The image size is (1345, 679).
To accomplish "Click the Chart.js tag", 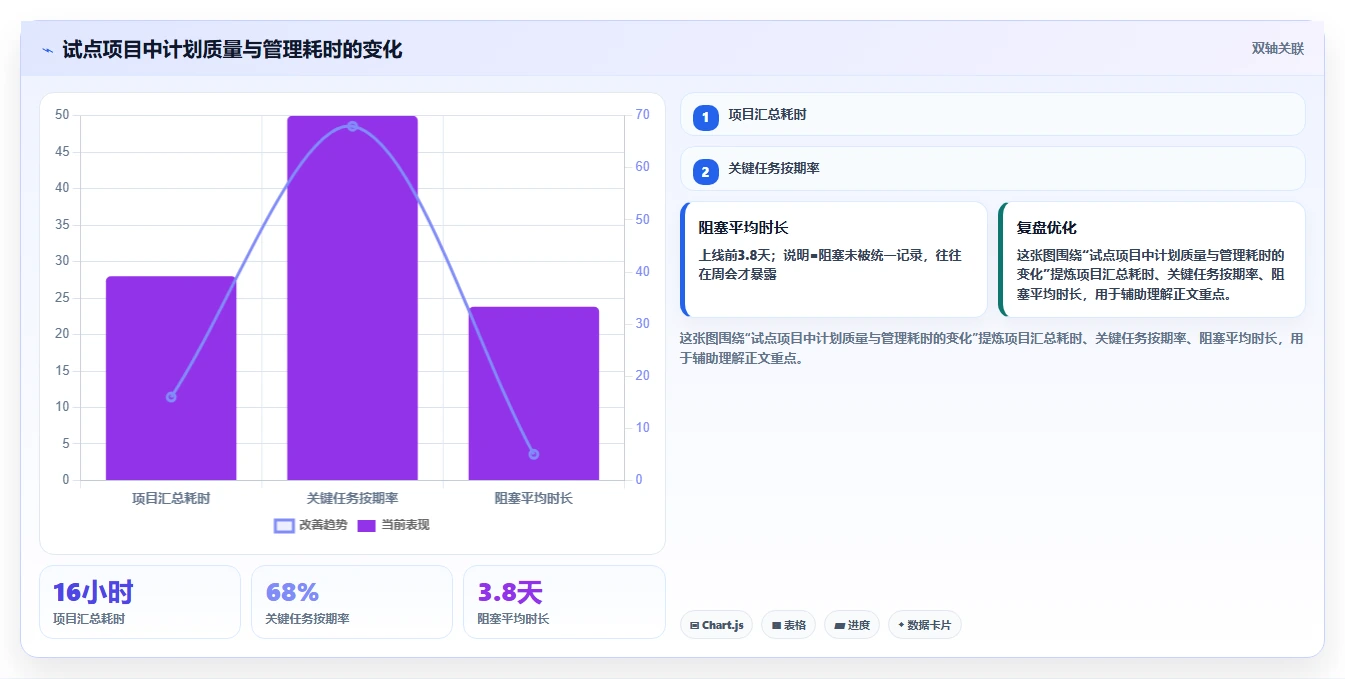I will click(x=716, y=625).
